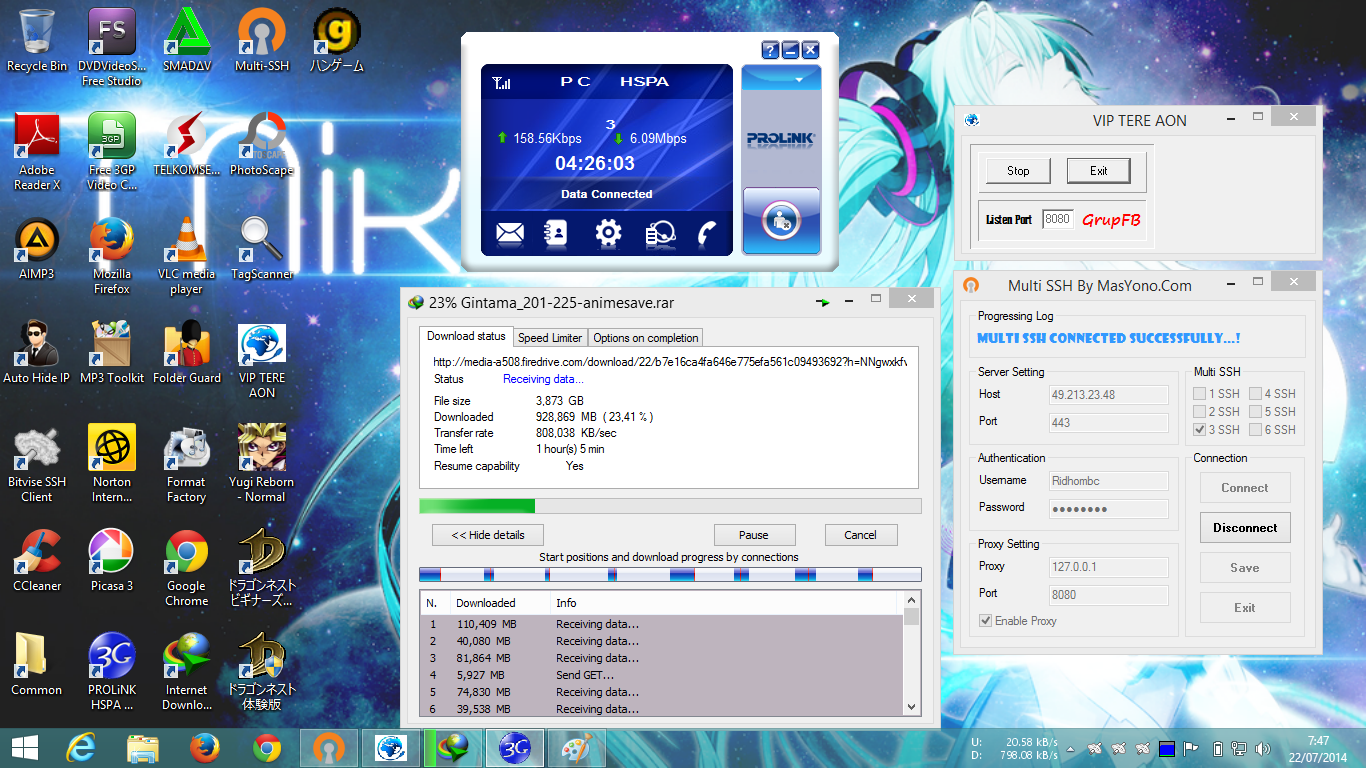Open the data usage statistics icon in Prolink
This screenshot has height=770, width=1366.
[x=659, y=234]
